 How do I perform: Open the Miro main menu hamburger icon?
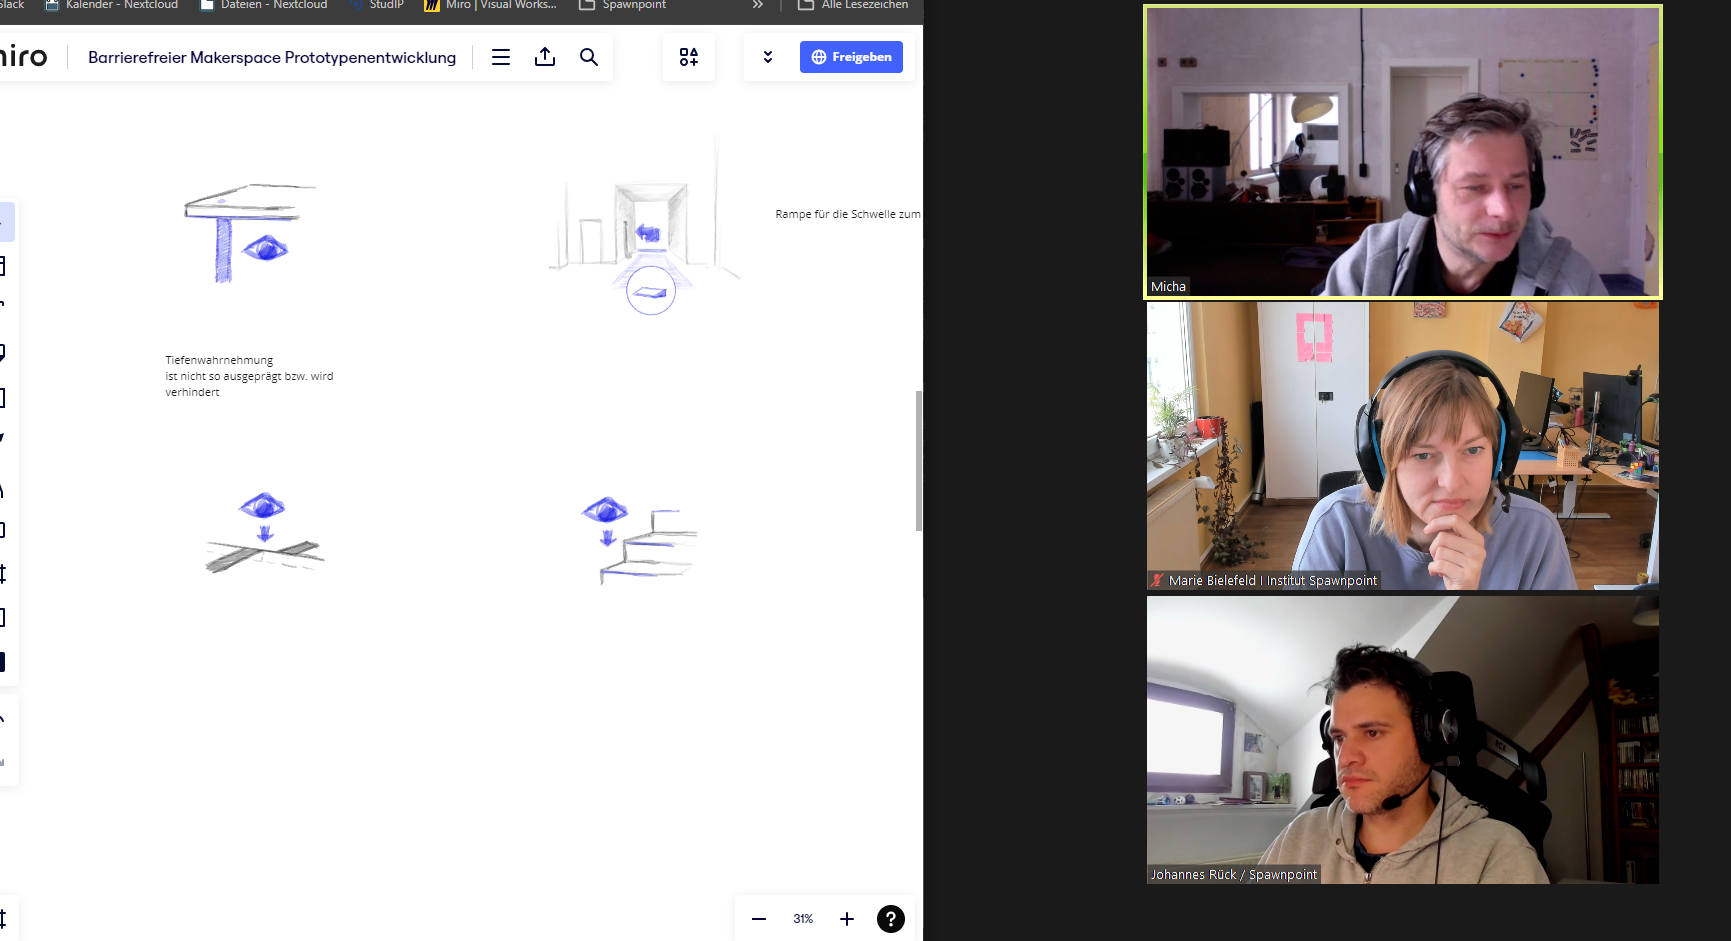[x=501, y=57]
